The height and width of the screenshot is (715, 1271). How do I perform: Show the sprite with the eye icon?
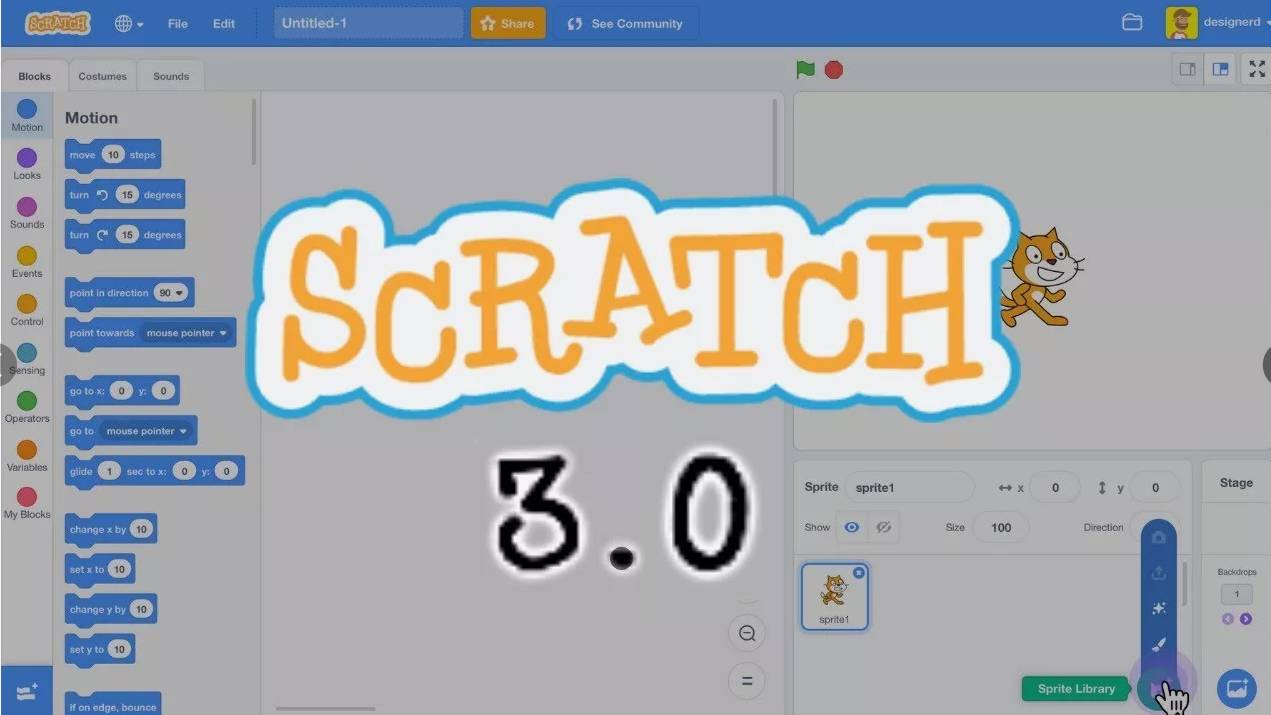click(x=852, y=527)
